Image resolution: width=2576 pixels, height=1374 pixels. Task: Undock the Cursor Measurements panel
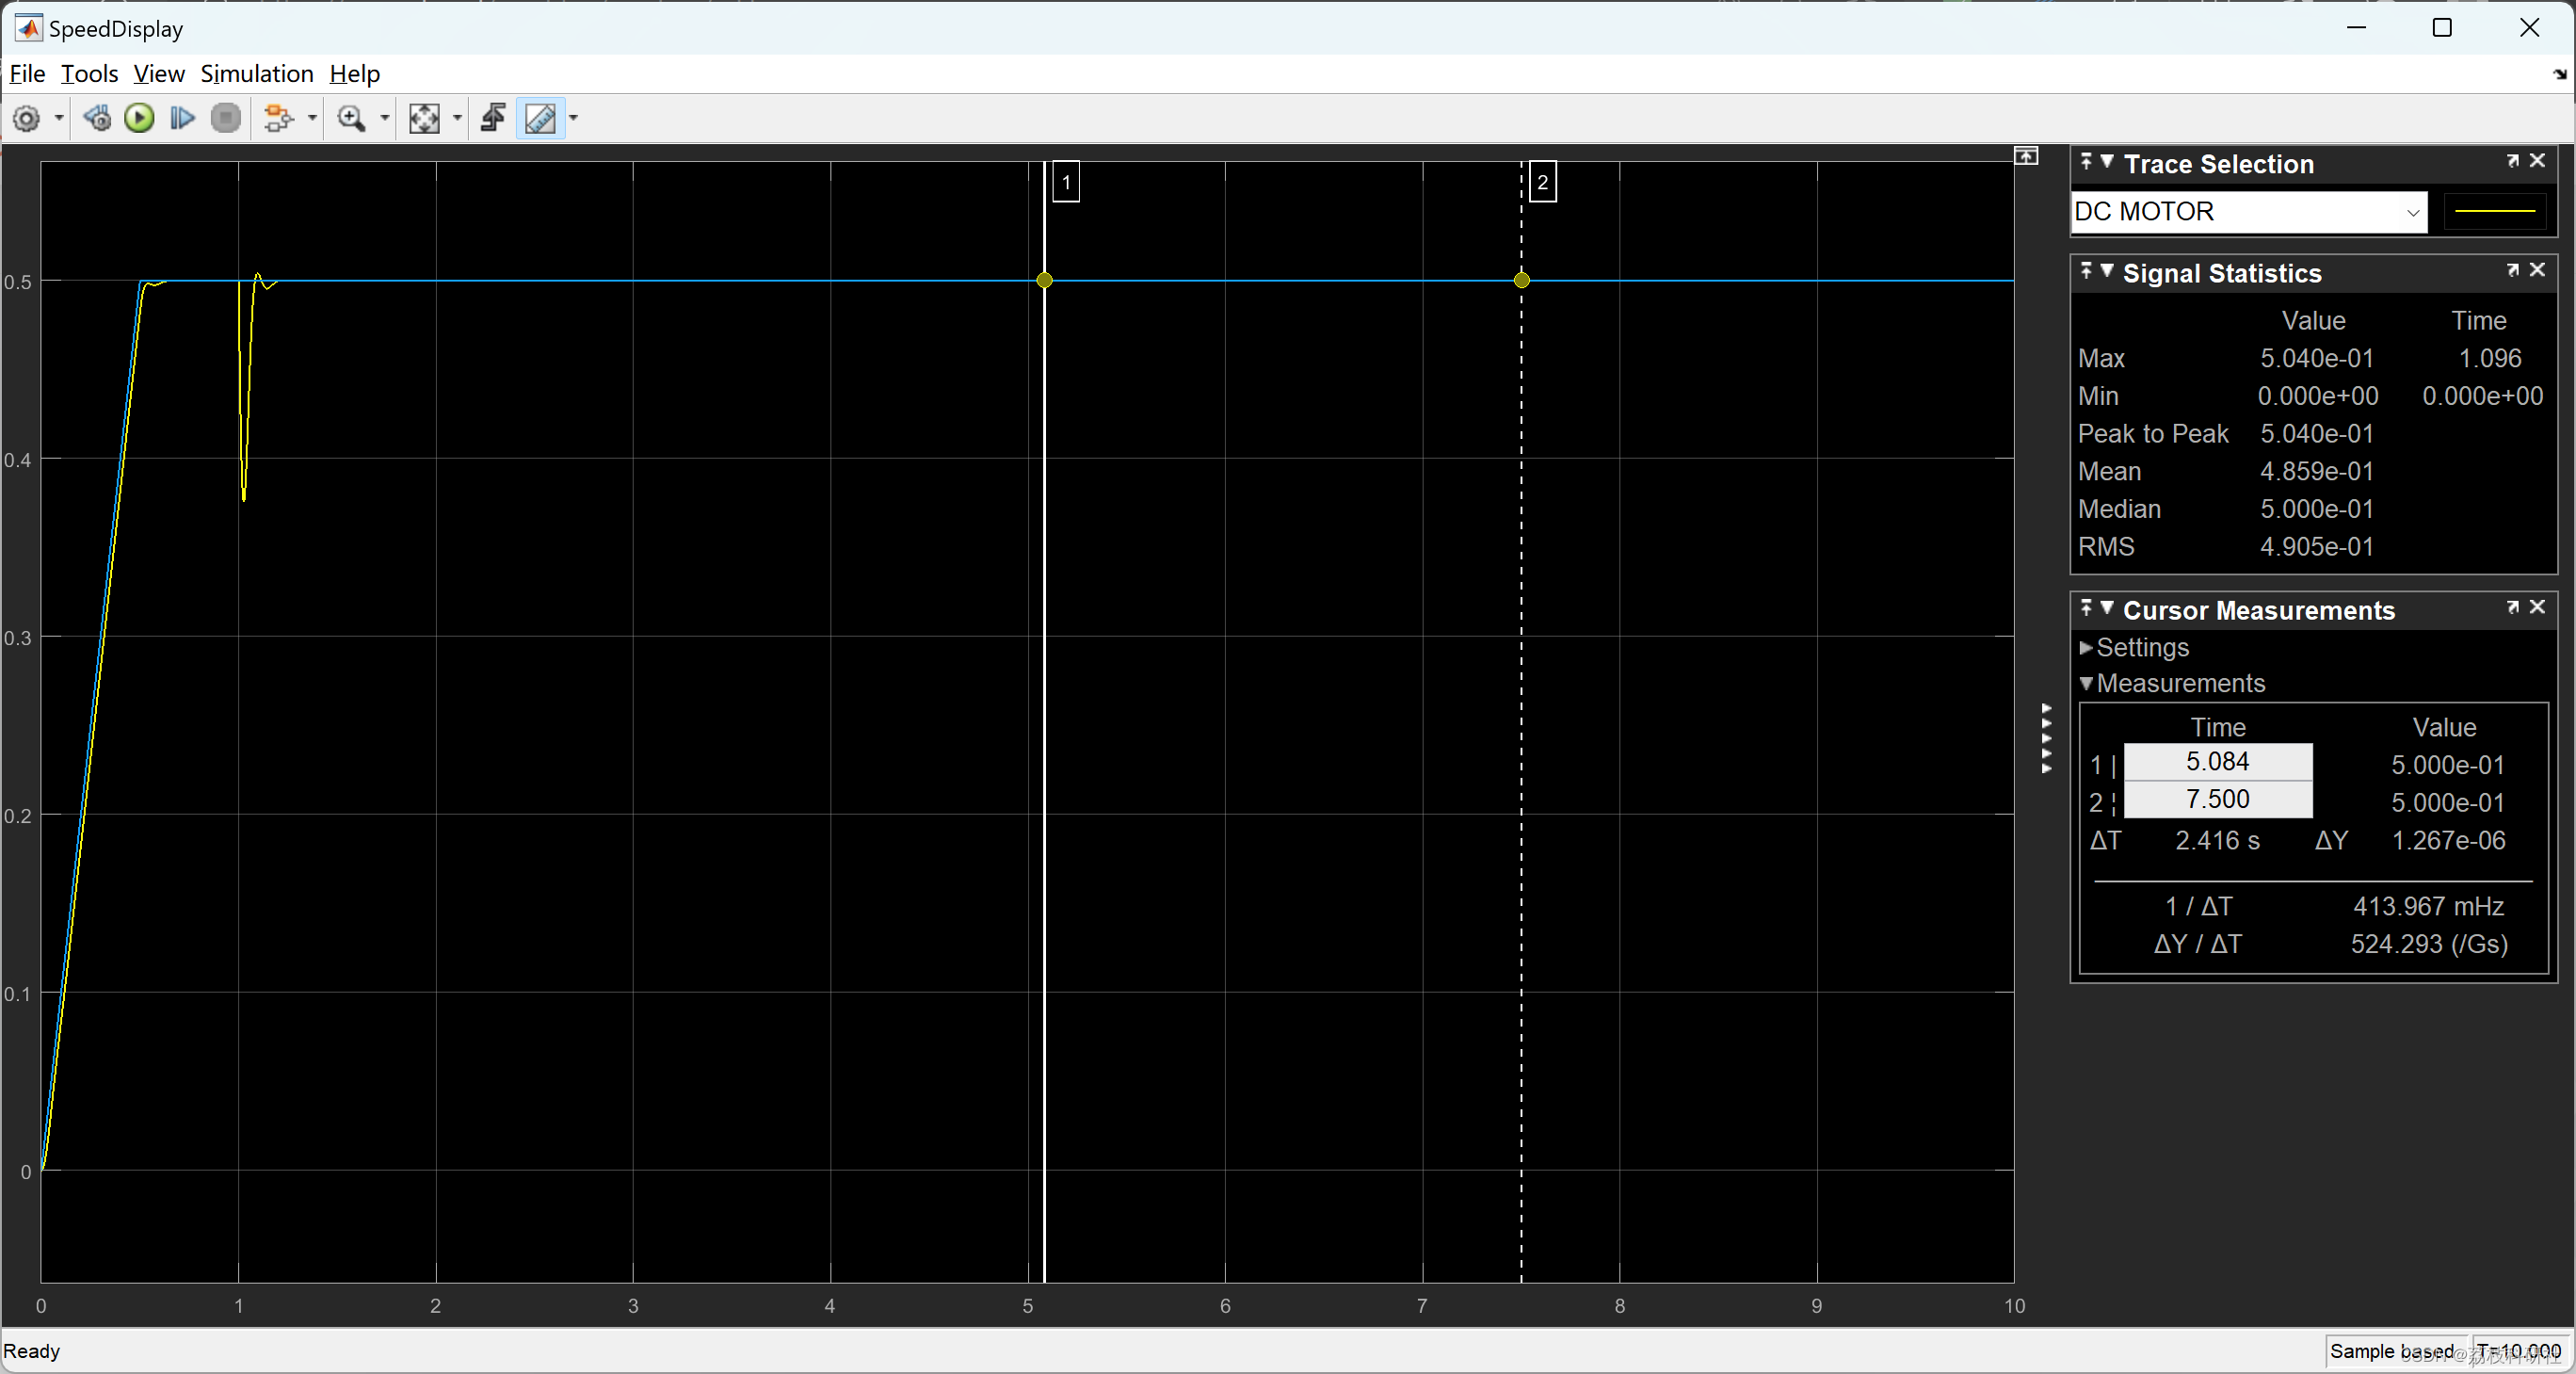pyautogui.click(x=2513, y=607)
